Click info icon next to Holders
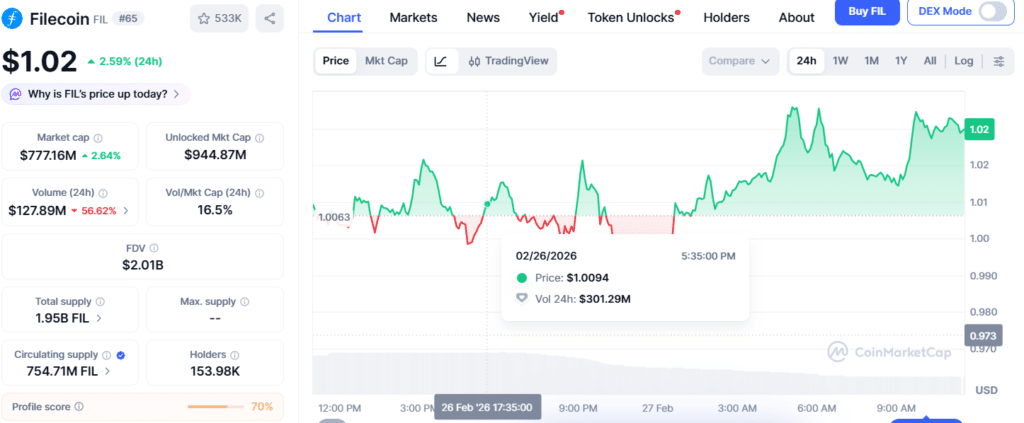The width and height of the screenshot is (1024, 423). [234, 355]
